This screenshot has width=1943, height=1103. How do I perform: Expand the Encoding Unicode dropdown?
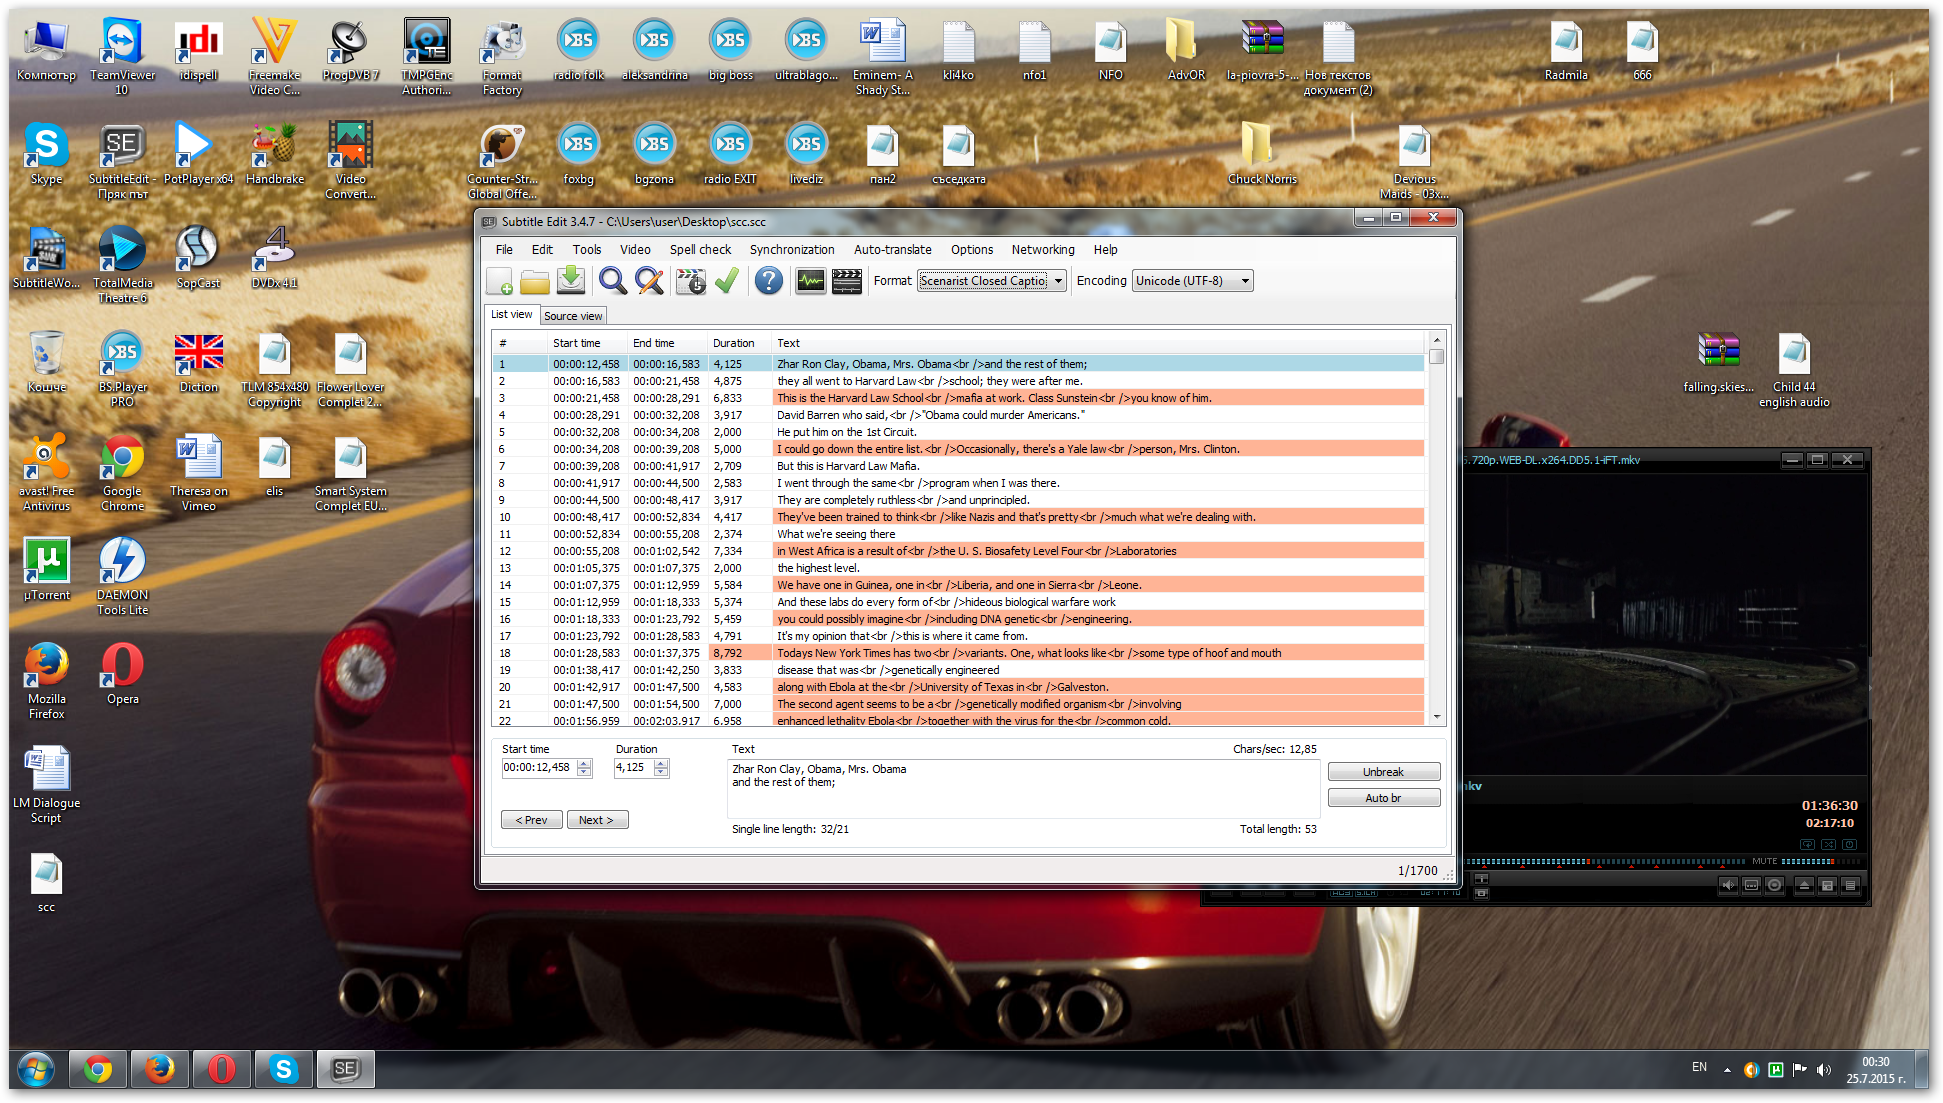pyautogui.click(x=1245, y=281)
